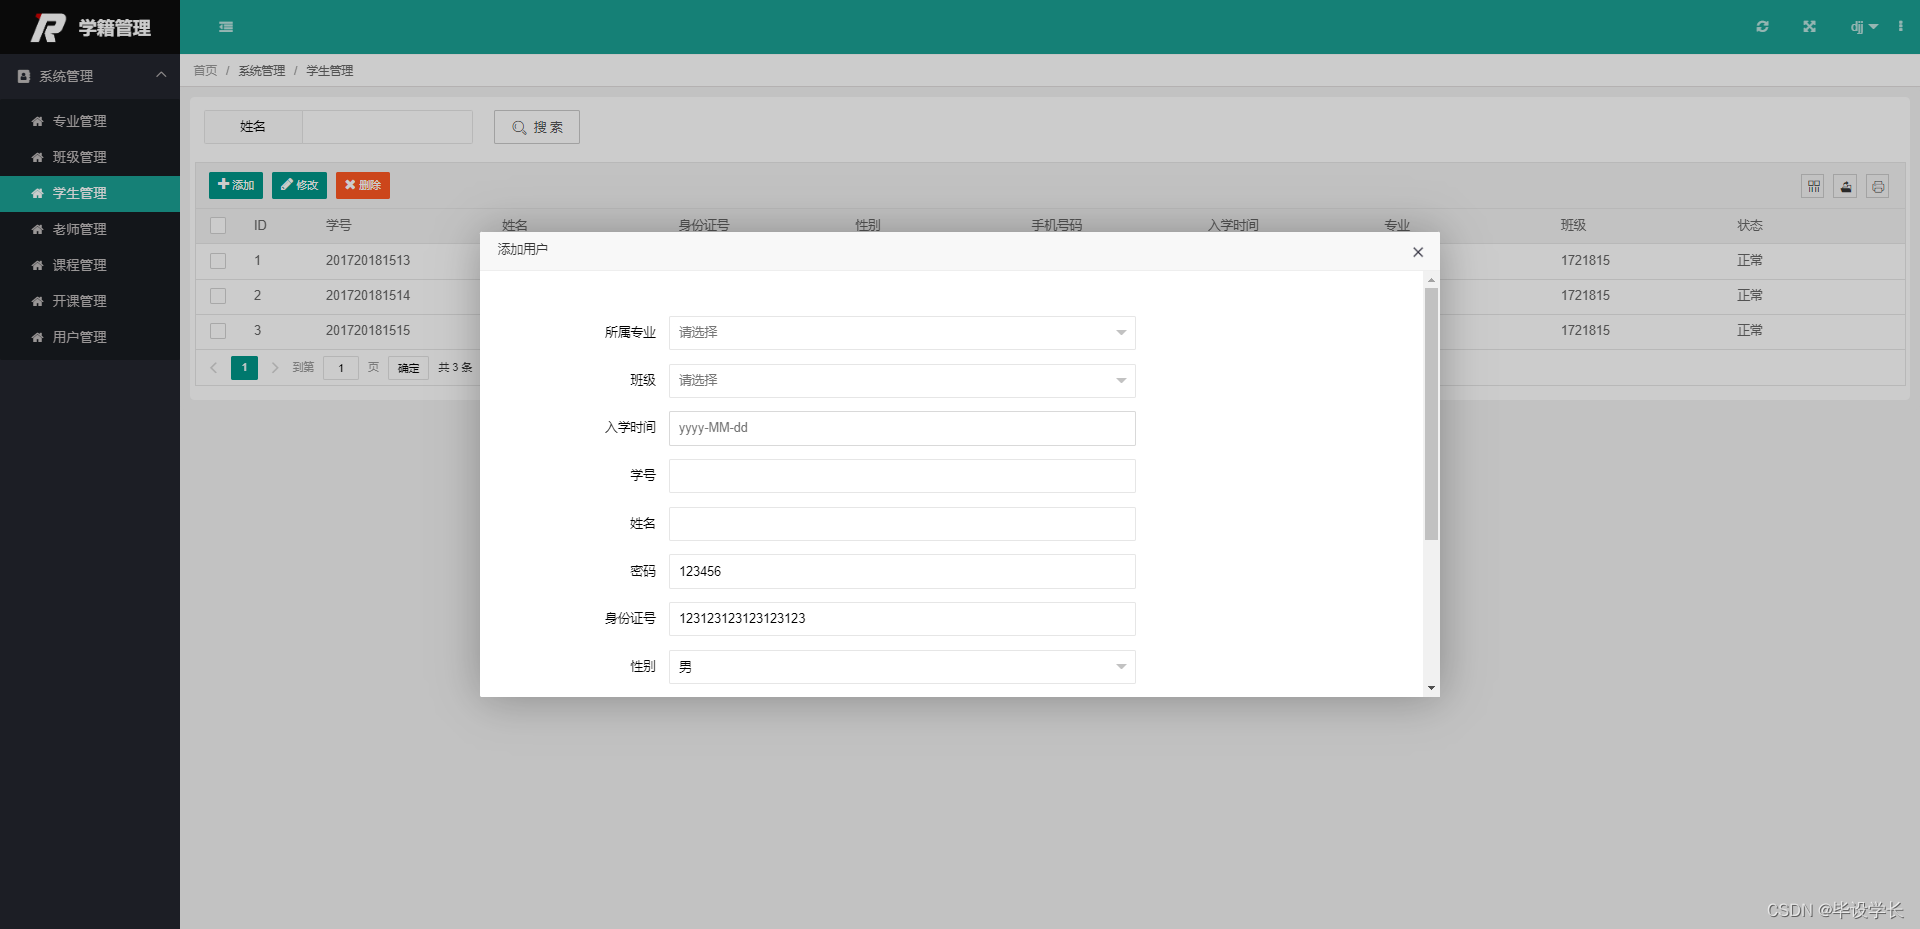Click the 学号 column header
The width and height of the screenshot is (1920, 929).
338,226
